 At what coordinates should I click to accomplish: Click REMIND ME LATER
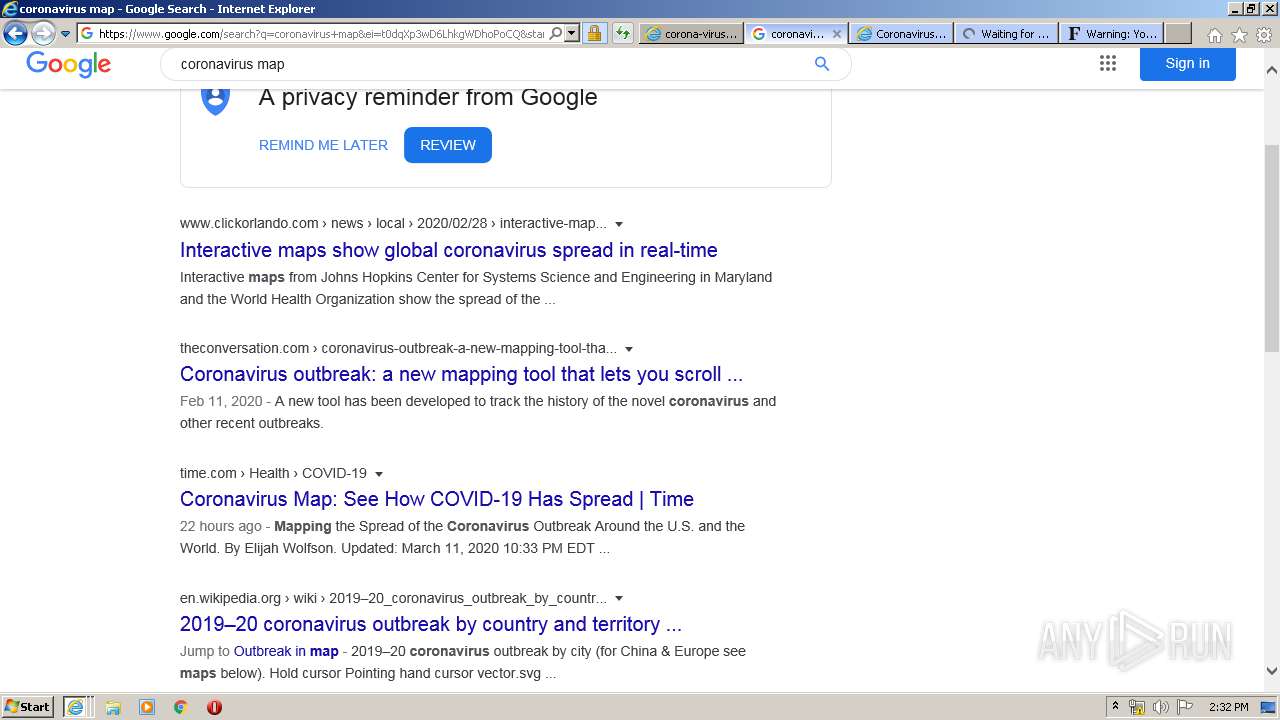point(323,145)
